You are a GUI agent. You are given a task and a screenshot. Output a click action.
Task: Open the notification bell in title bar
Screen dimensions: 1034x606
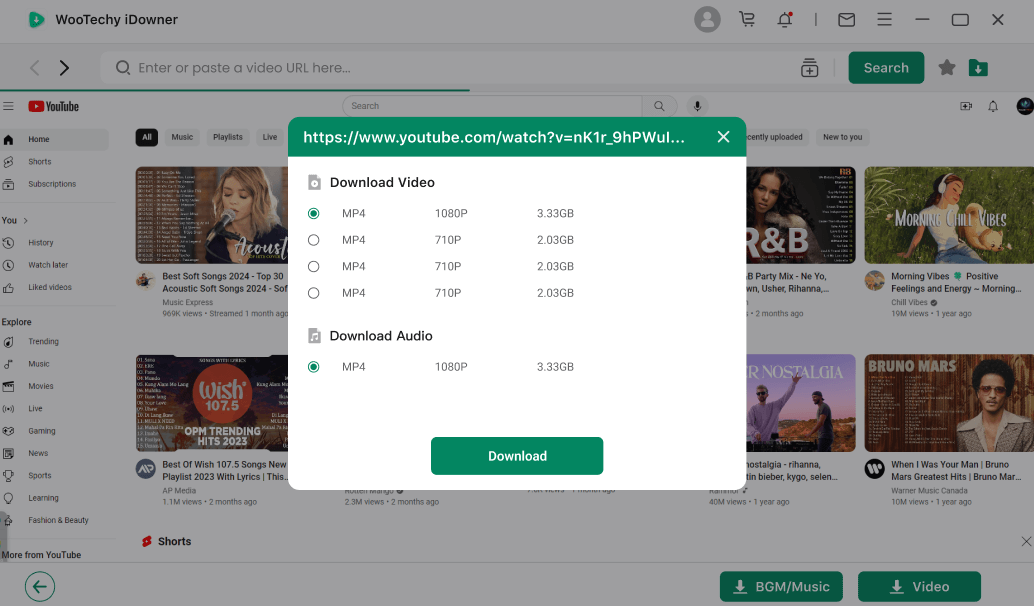tap(785, 19)
